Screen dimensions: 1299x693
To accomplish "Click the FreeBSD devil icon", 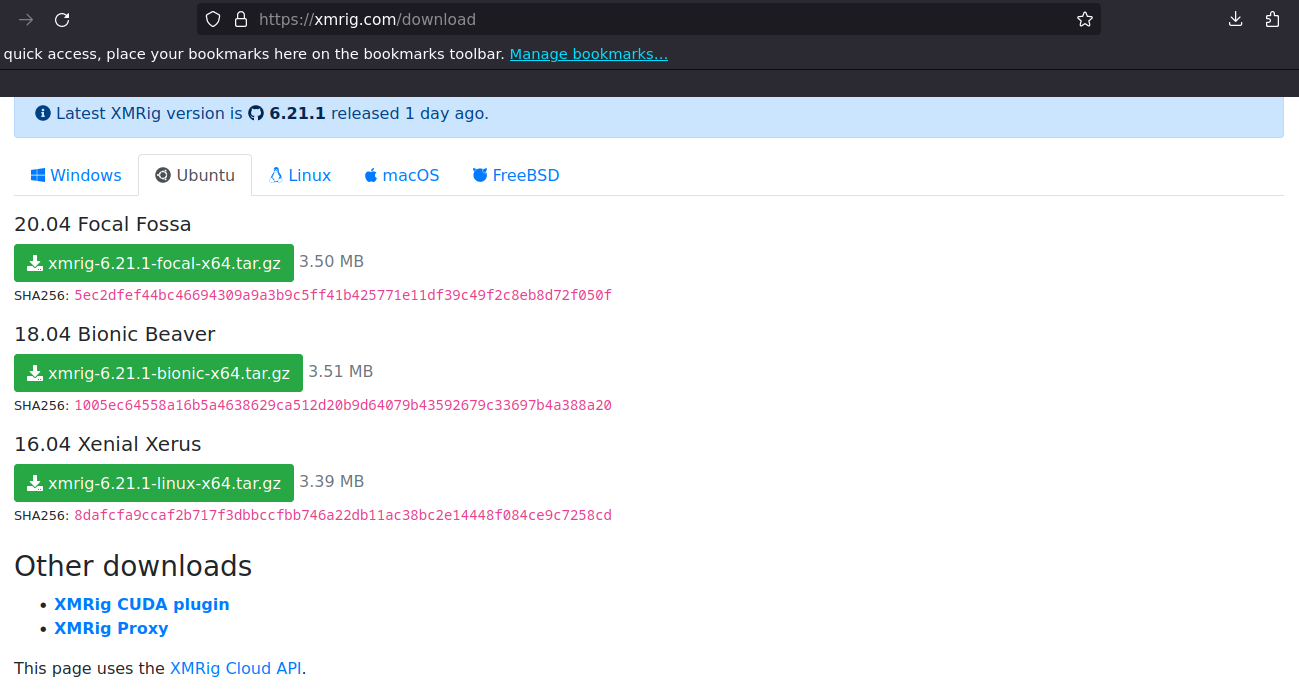I will (x=479, y=174).
